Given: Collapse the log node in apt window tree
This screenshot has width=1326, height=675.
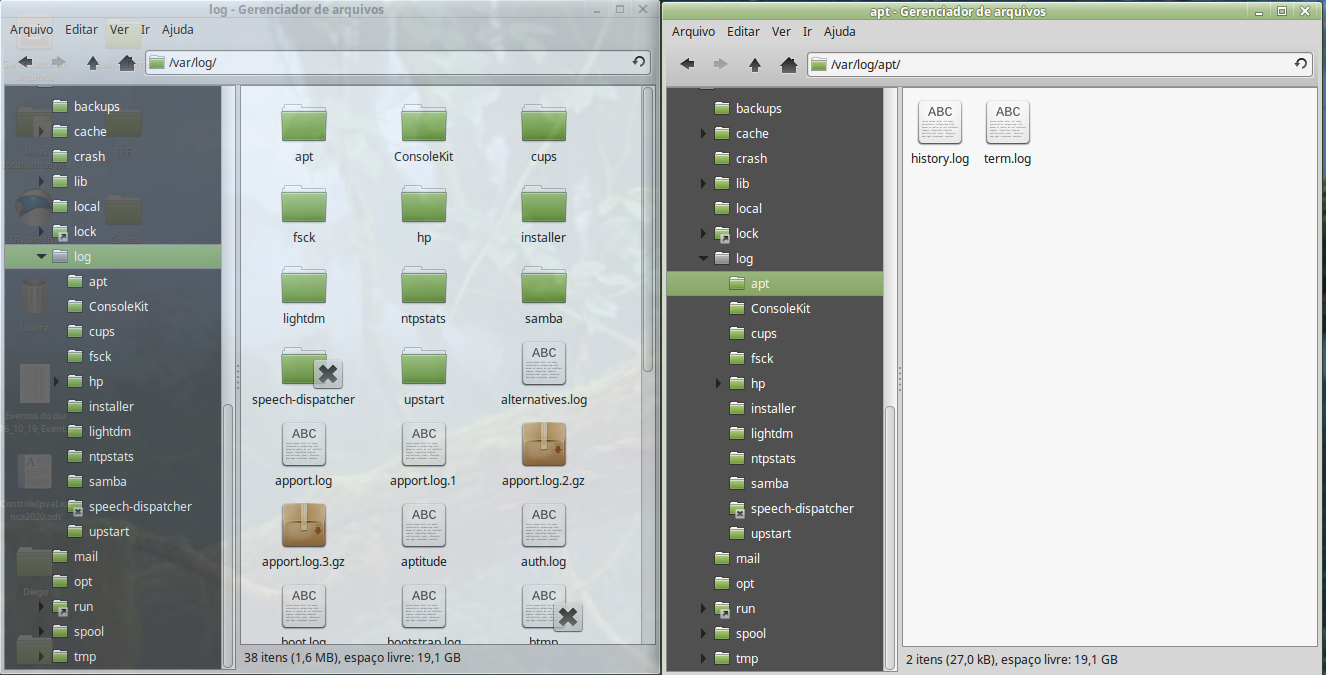Looking at the screenshot, I should click(703, 258).
